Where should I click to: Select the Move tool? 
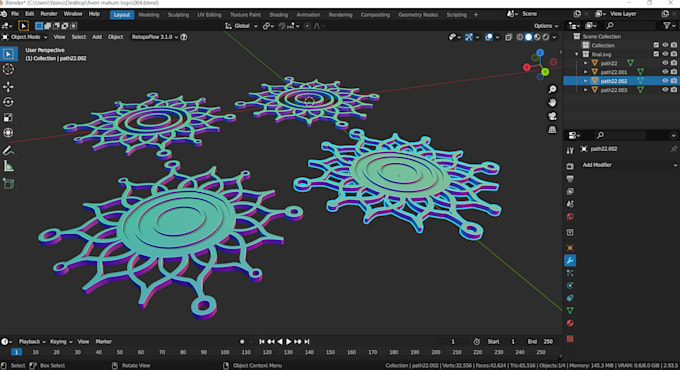point(8,87)
